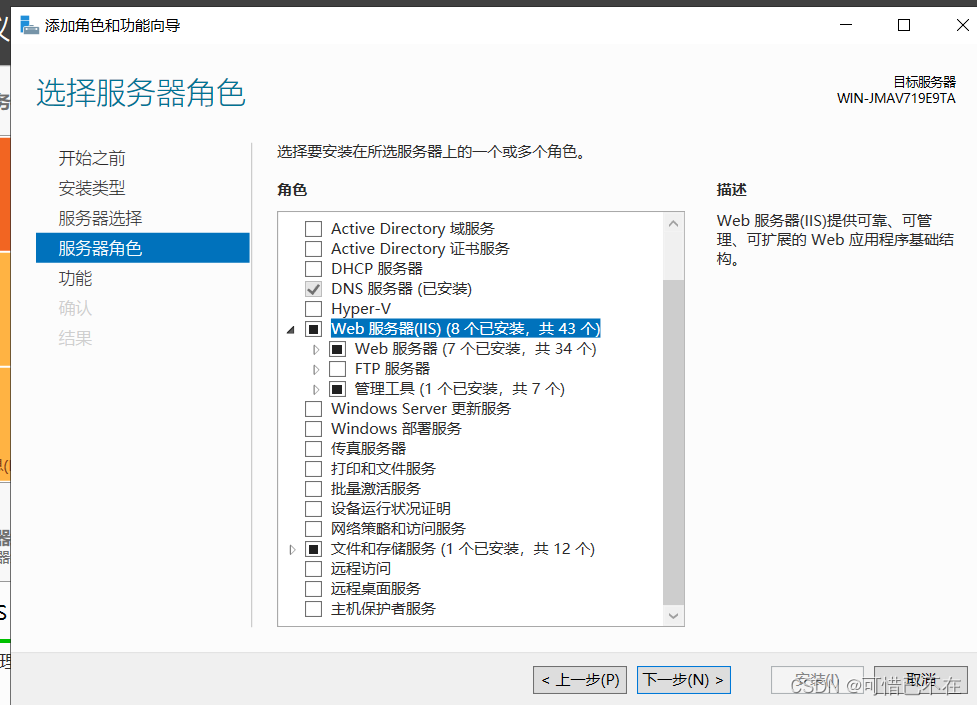This screenshot has height=705, width=977.
Task: Check the 远程访问 checkbox
Action: click(313, 568)
